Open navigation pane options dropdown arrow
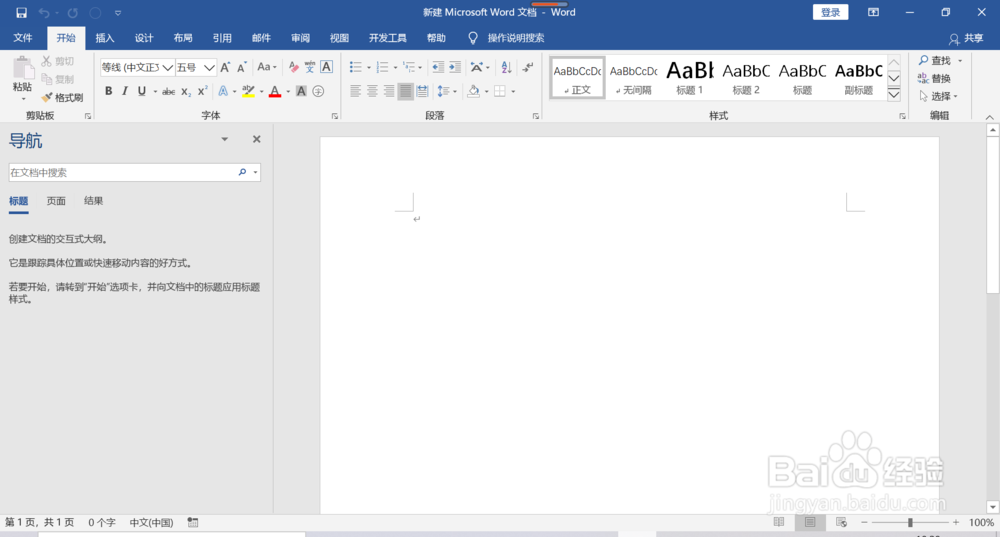The image size is (1000, 537). click(x=224, y=139)
